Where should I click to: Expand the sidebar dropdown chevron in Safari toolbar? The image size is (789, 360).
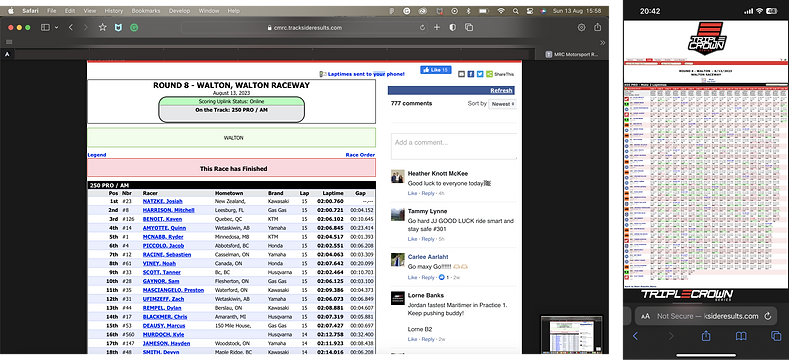click(x=56, y=28)
